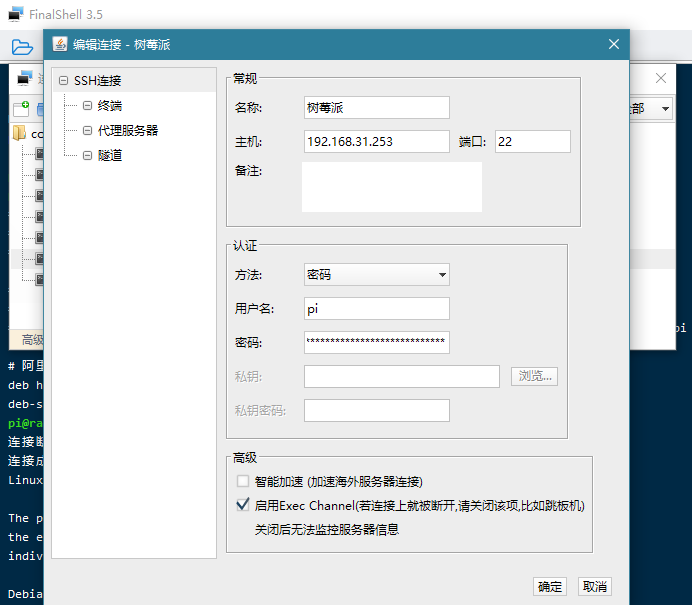Collapse the SSH连接 tree node

63,81
